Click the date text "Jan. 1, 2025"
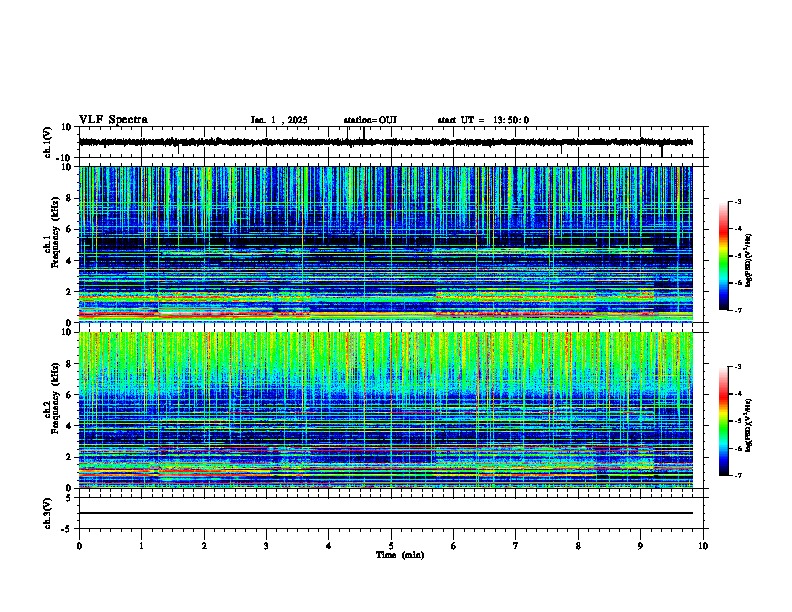 [x=279, y=120]
